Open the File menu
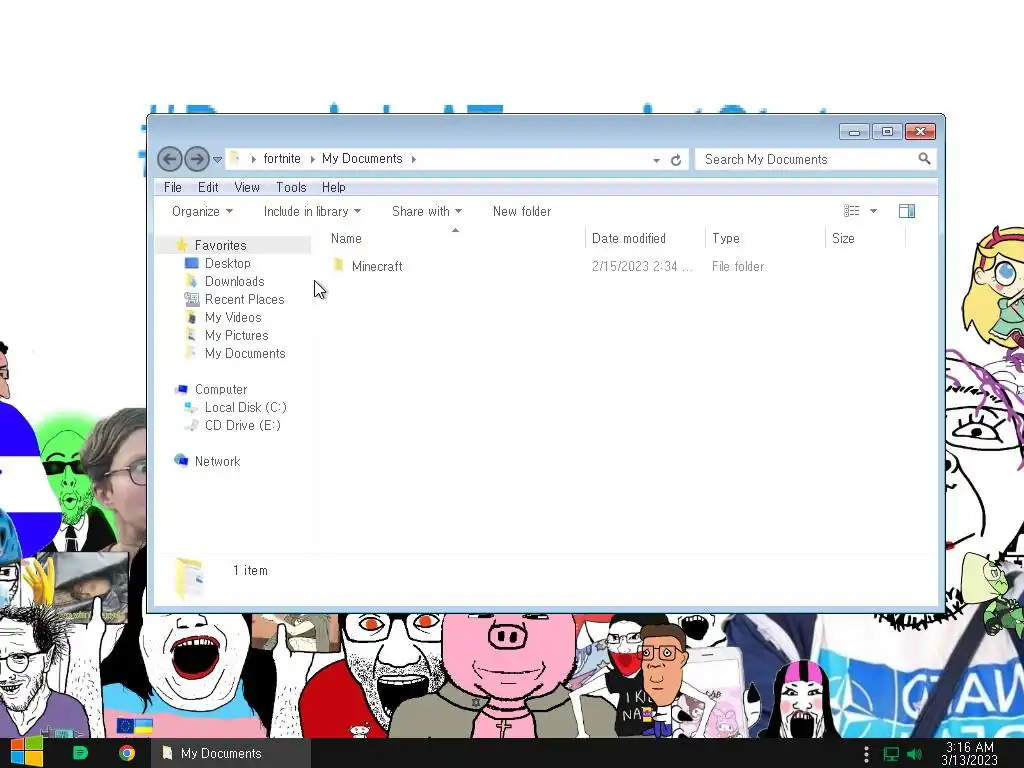This screenshot has width=1024, height=768. point(173,187)
